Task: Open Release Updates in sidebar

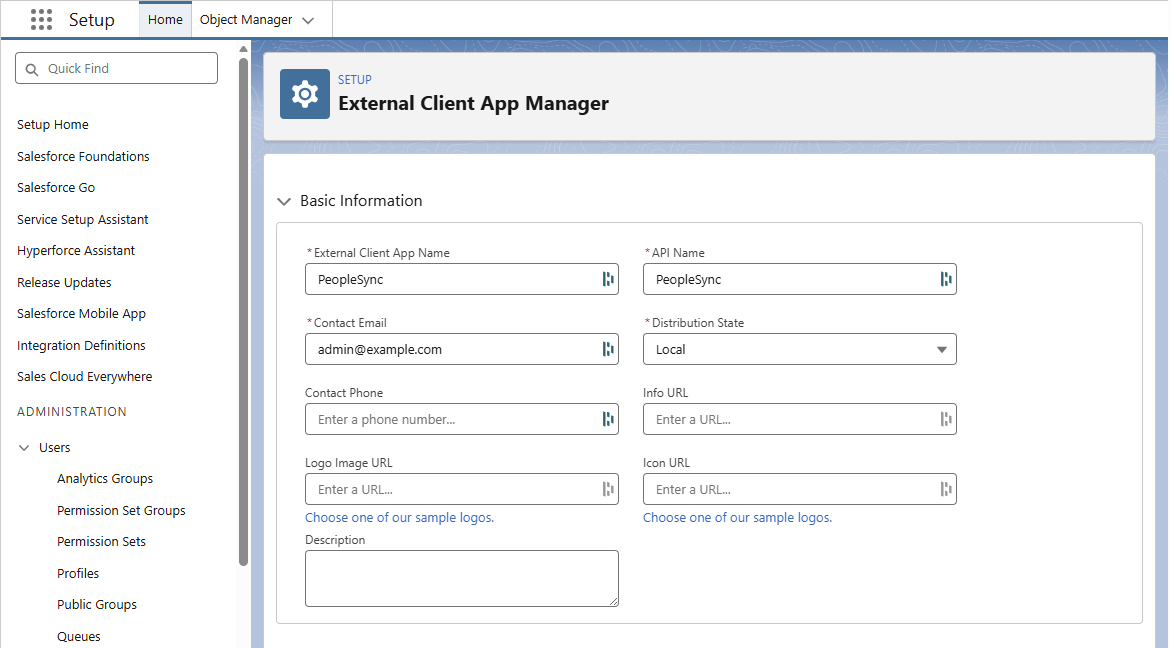Action: point(64,282)
